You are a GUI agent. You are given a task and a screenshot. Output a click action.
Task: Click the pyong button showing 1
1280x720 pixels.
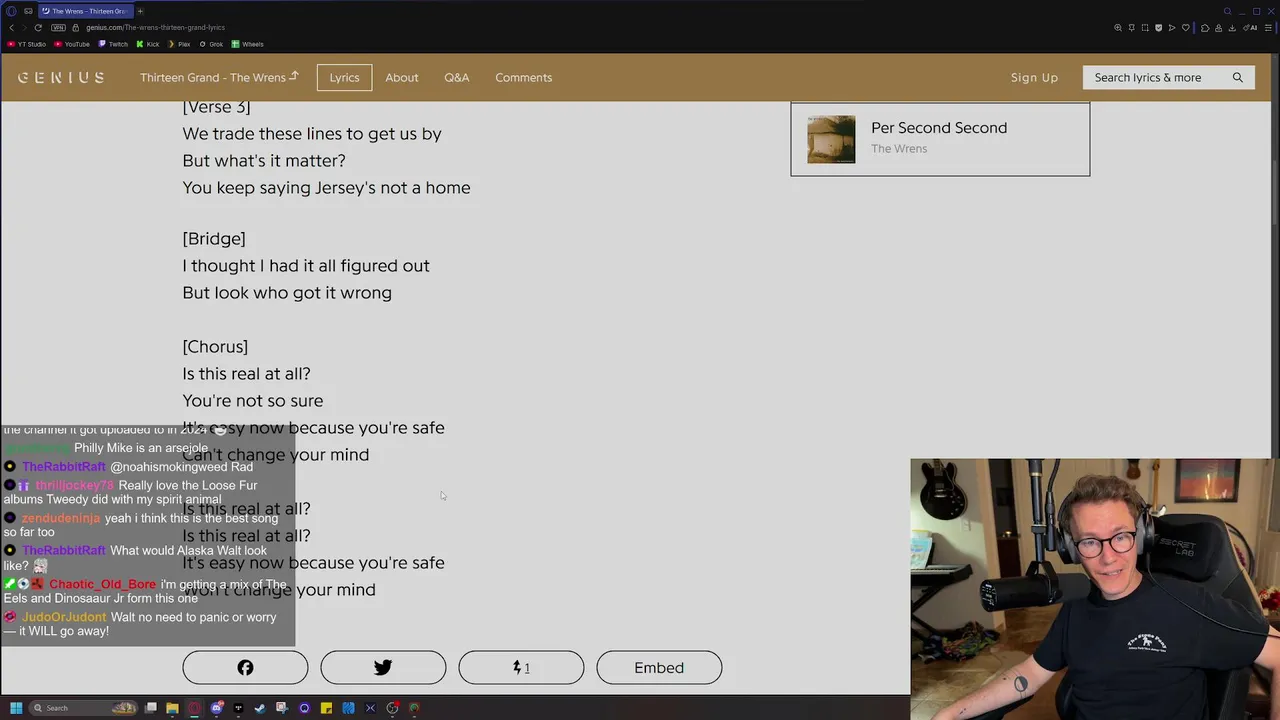[521, 667]
